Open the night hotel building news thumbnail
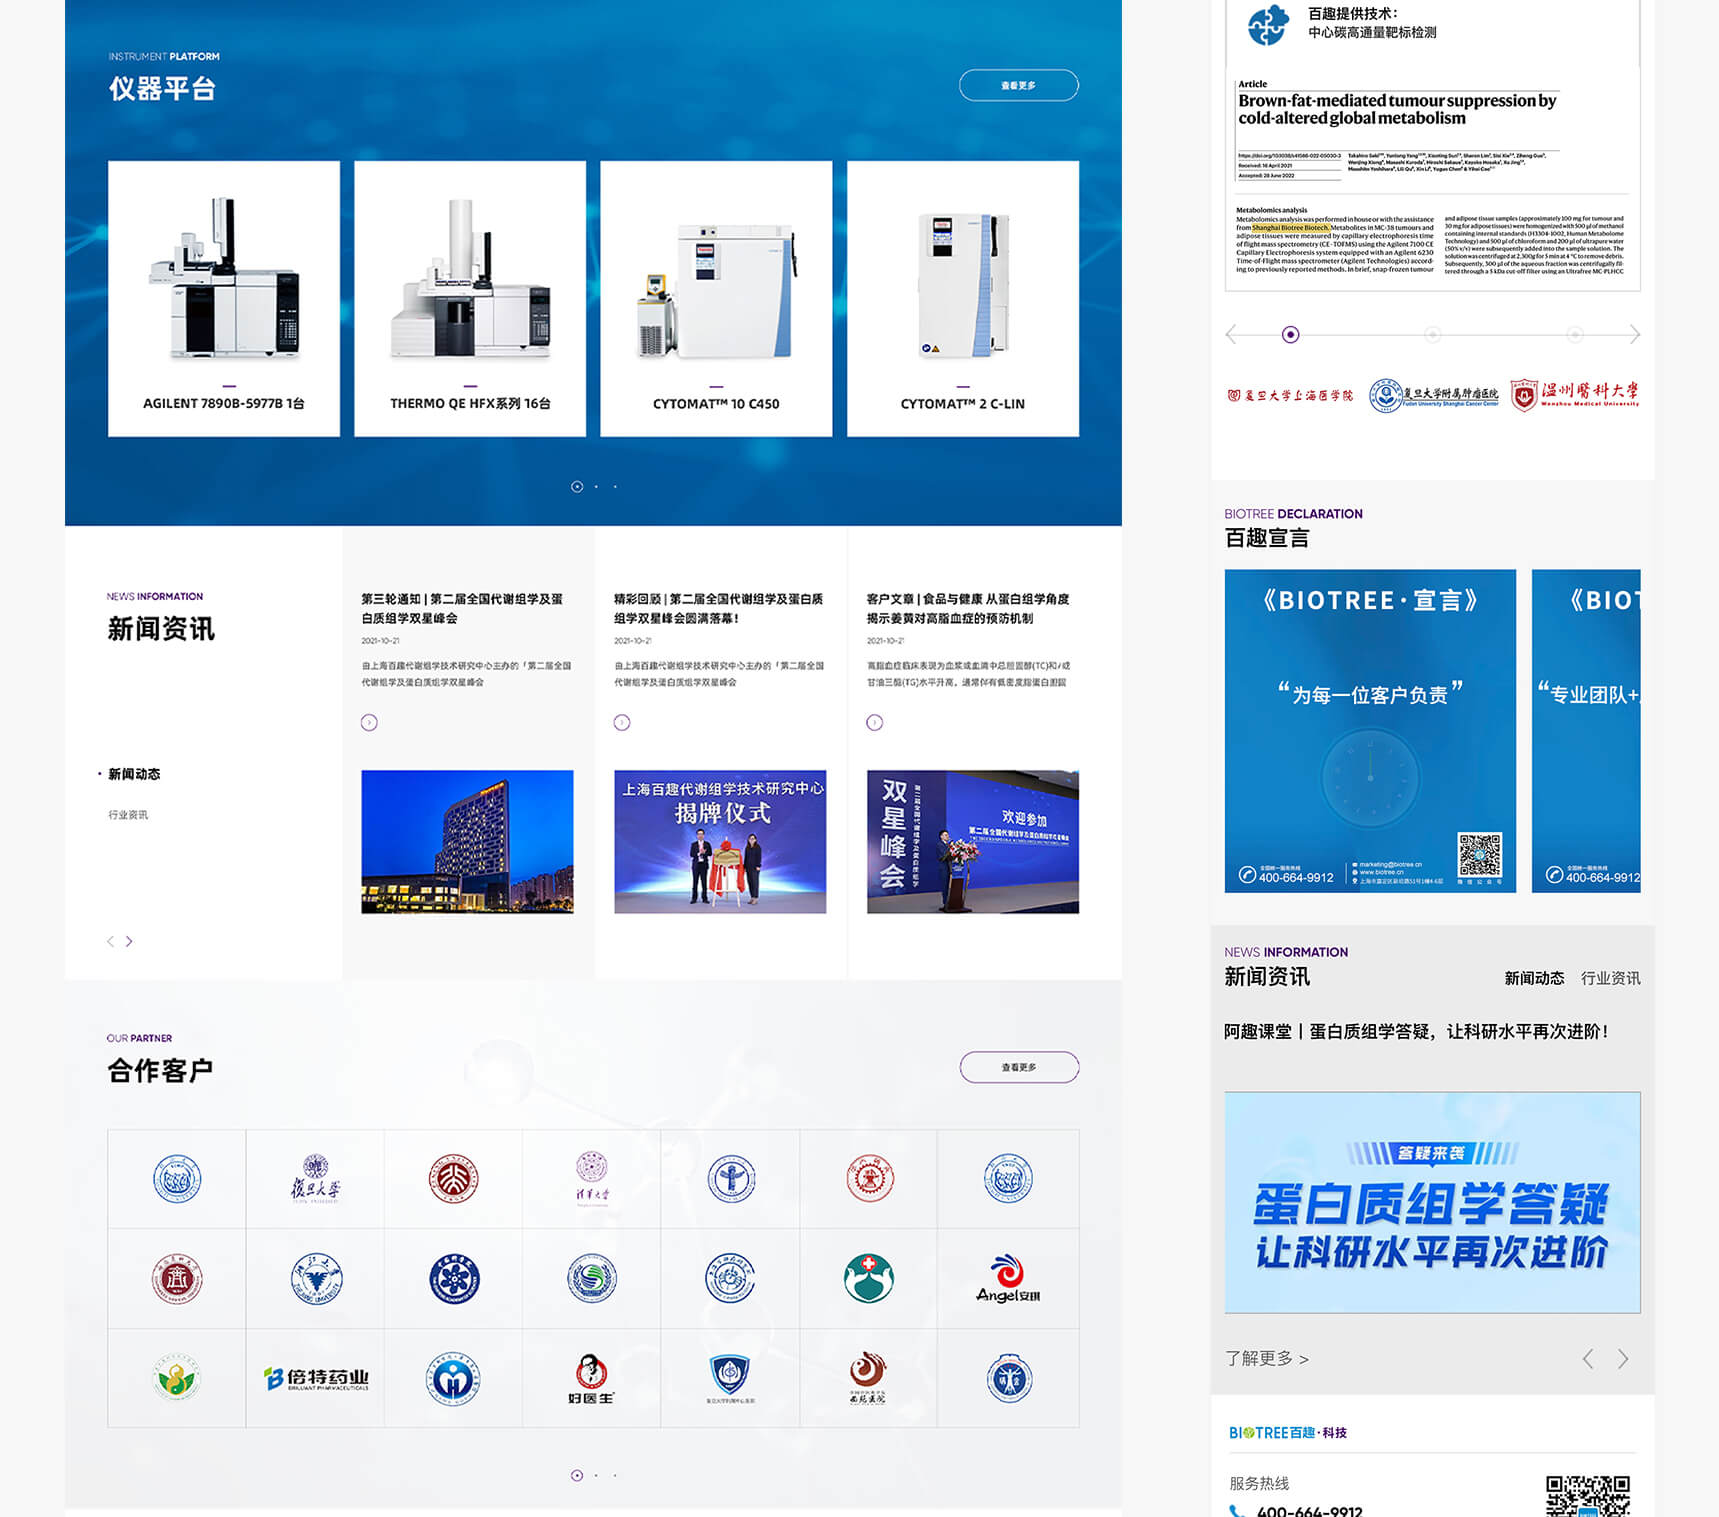This screenshot has height=1517, width=1719. tap(467, 841)
